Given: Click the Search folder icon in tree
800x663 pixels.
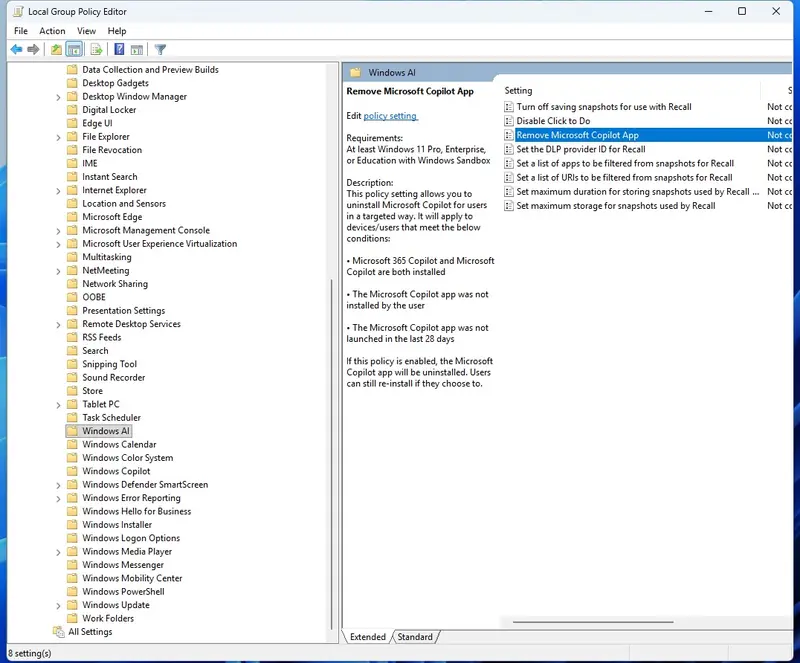Looking at the screenshot, I should point(72,351).
